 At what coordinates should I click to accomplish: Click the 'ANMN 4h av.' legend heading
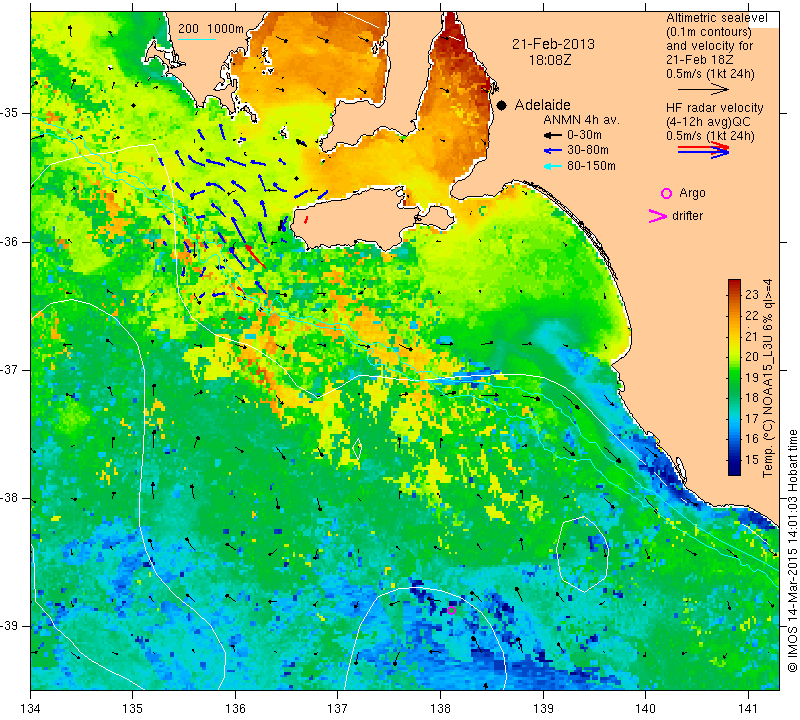[581, 120]
